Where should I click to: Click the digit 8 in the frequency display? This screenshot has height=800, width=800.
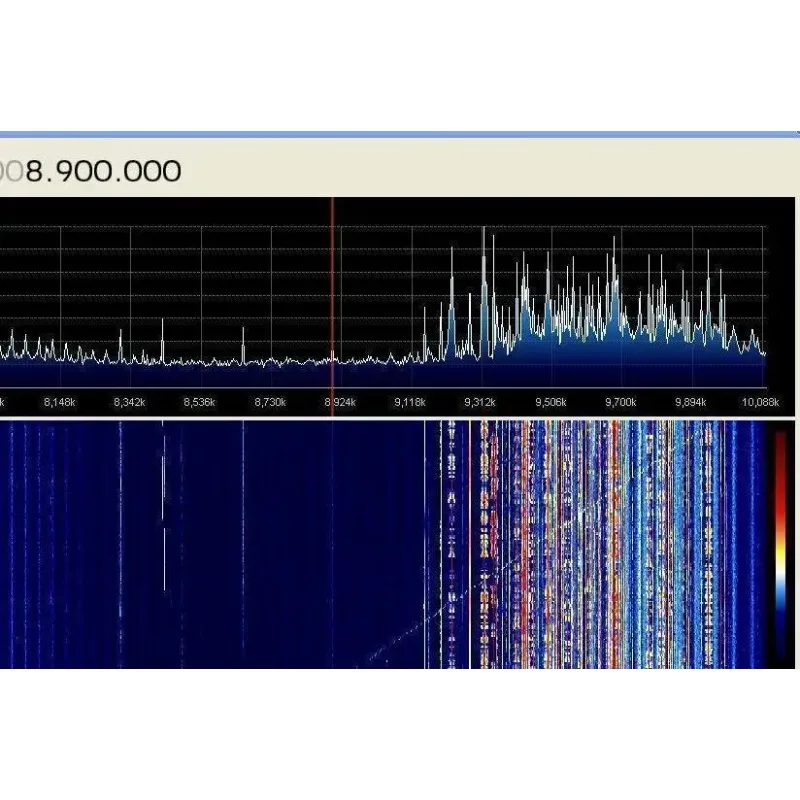coord(34,171)
